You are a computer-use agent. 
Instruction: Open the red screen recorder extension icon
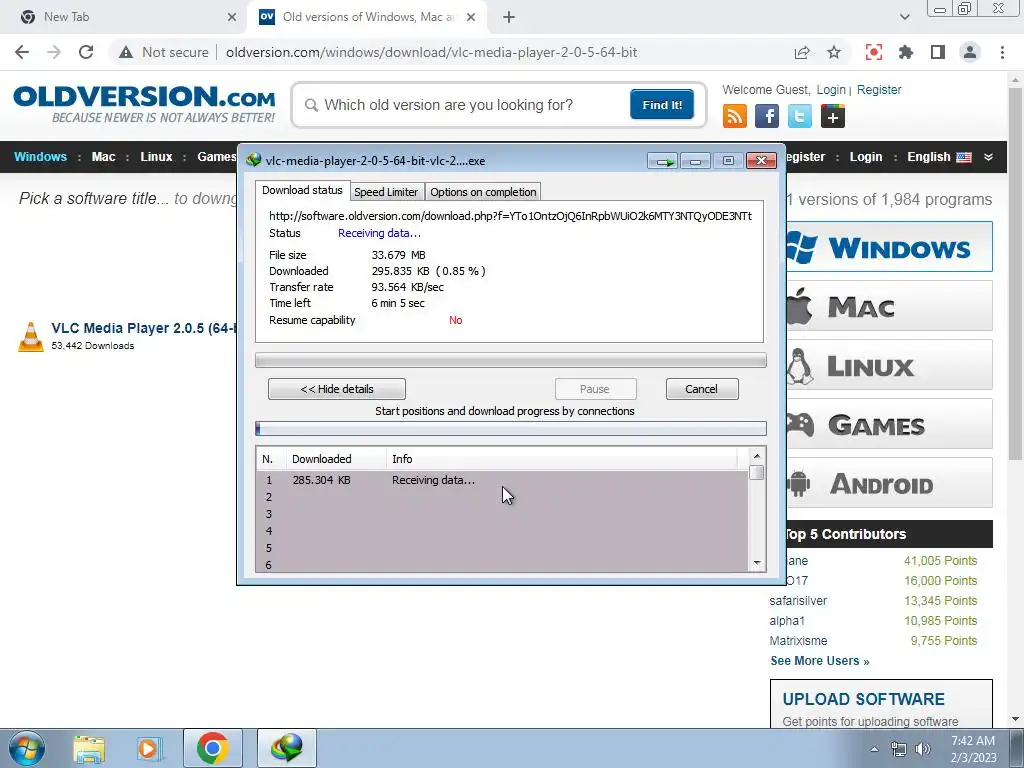point(874,52)
